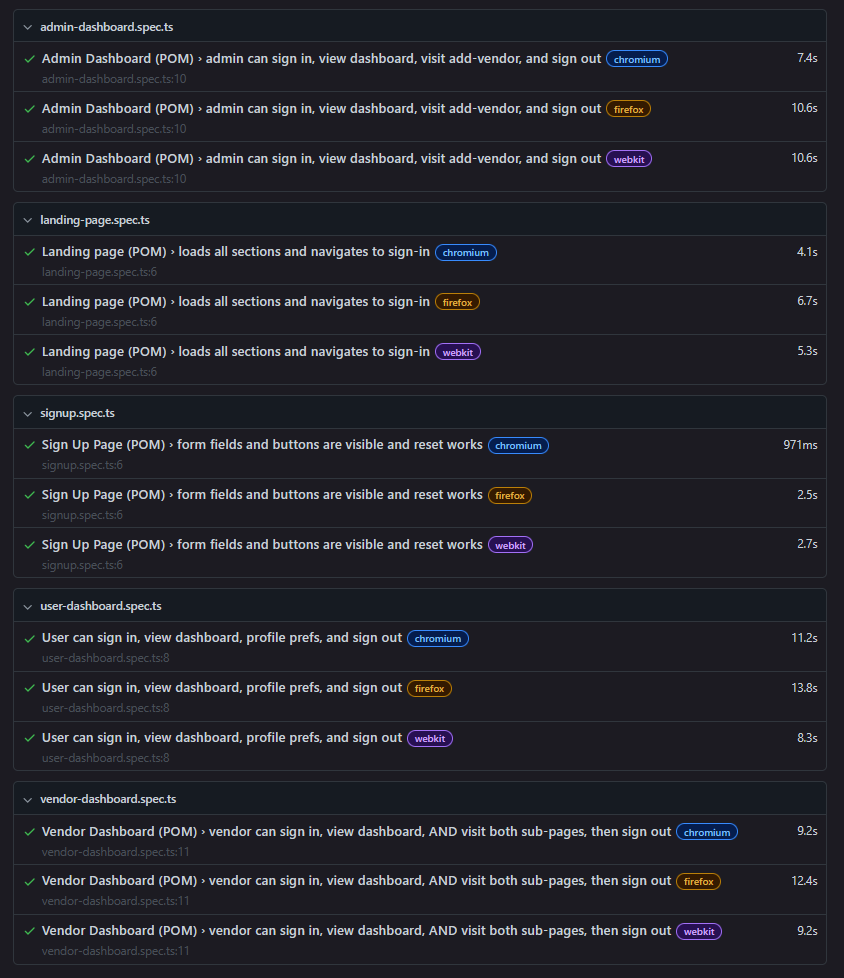Collapse the signup.spec.ts chevron

[27, 413]
